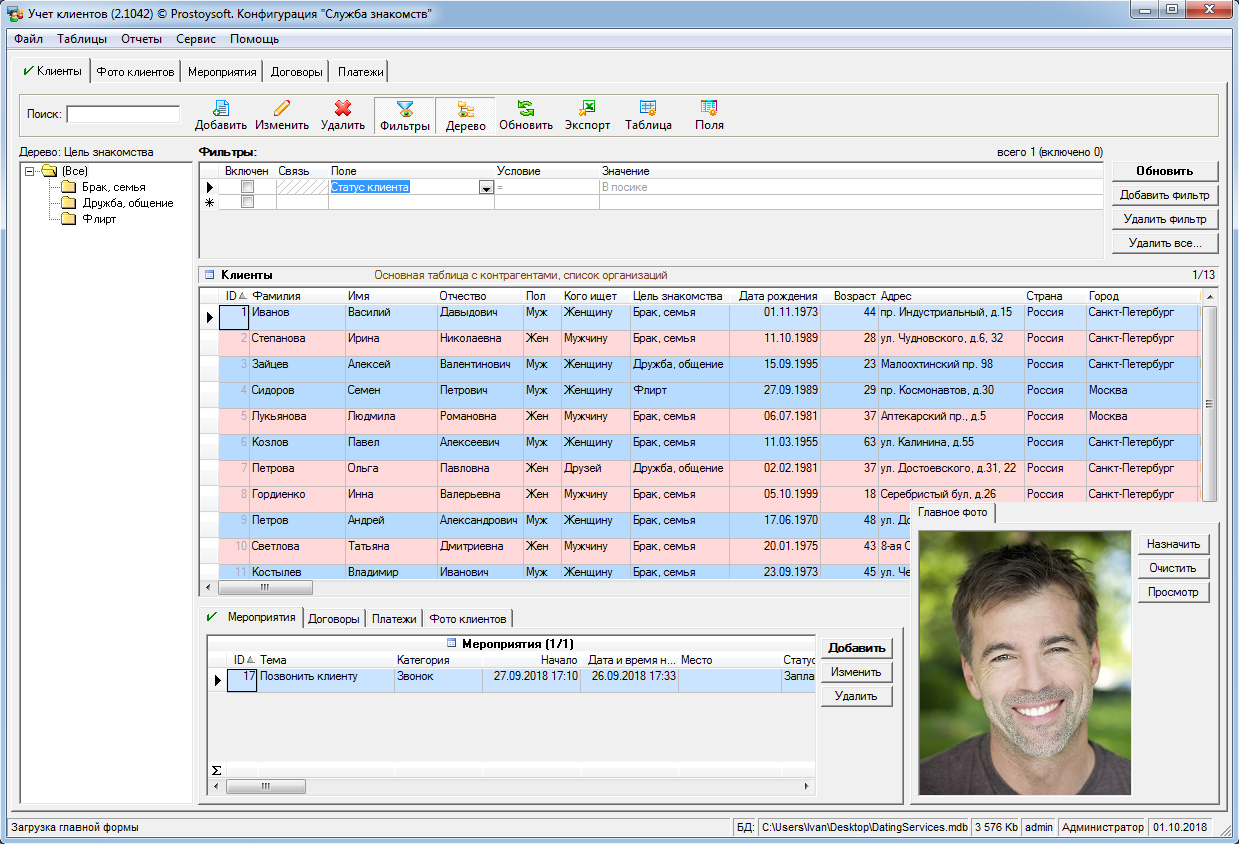Sort clients by the Фамилия column header
The image size is (1239, 844).
tap(276, 296)
